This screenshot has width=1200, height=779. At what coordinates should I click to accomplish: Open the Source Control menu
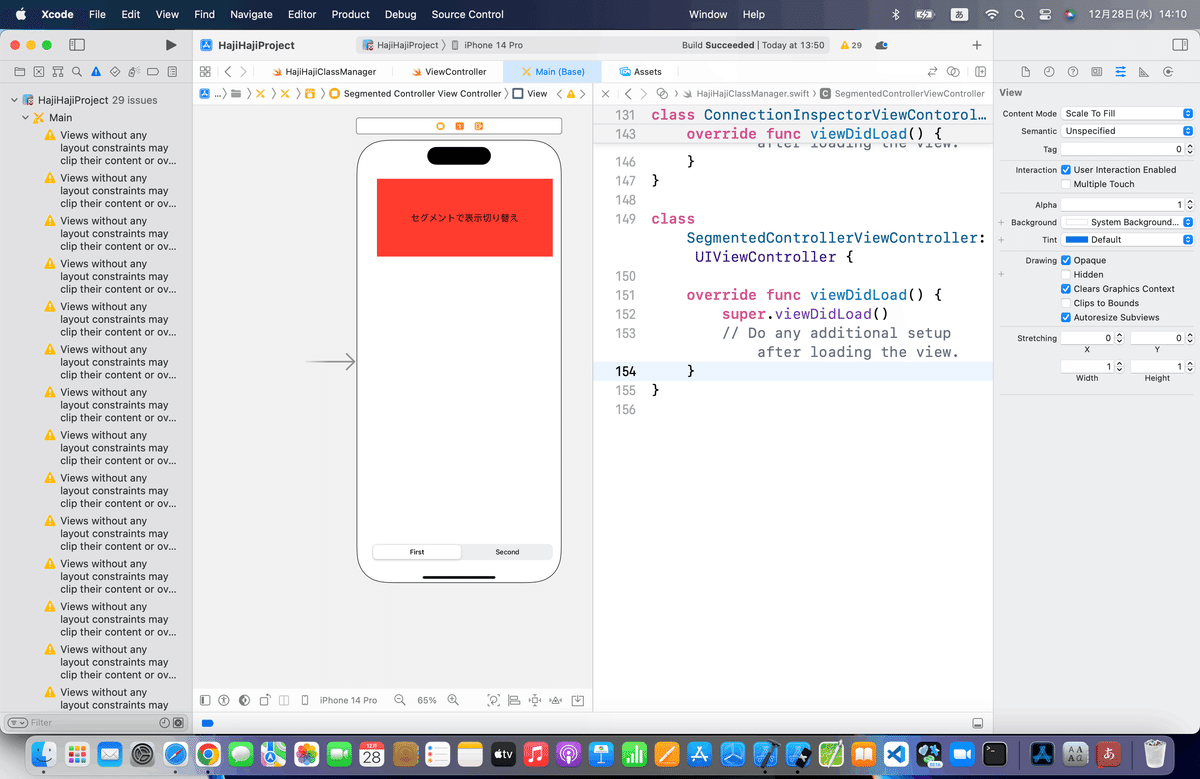pos(467,14)
